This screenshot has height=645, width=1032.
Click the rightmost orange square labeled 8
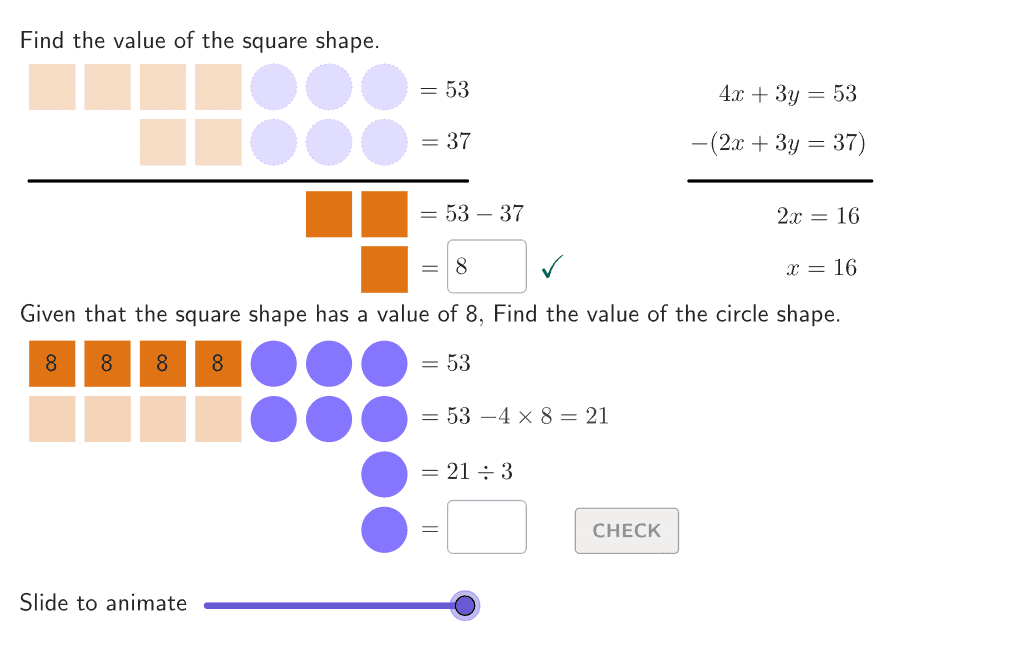(x=218, y=364)
